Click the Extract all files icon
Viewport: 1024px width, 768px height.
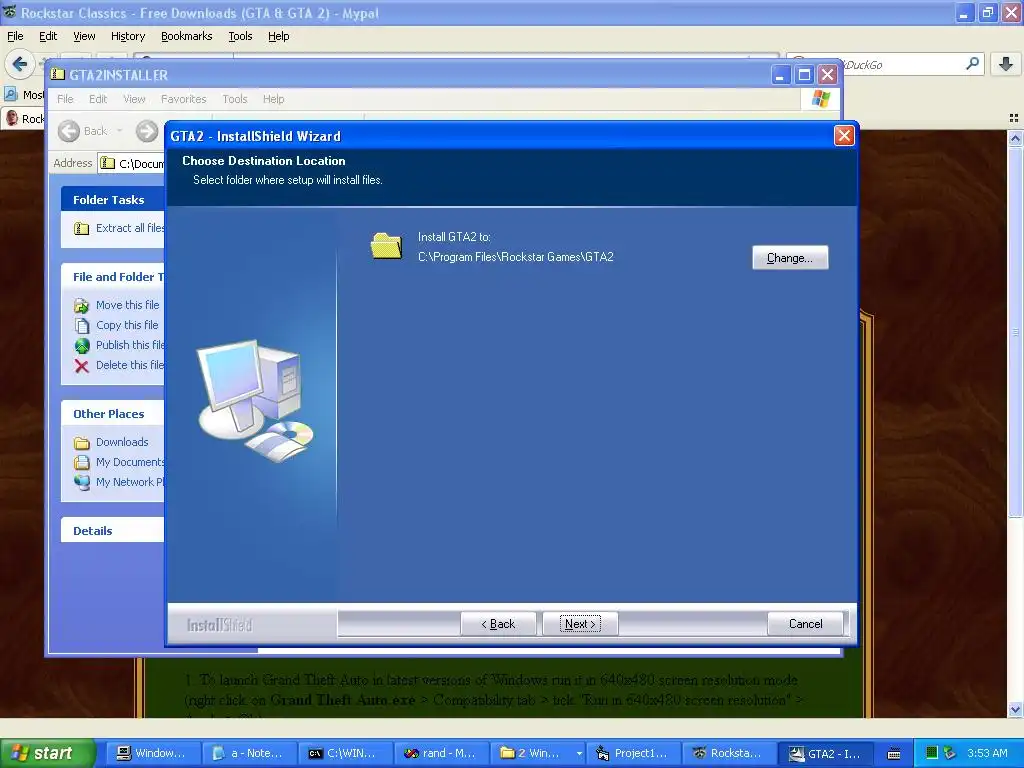tap(82, 228)
